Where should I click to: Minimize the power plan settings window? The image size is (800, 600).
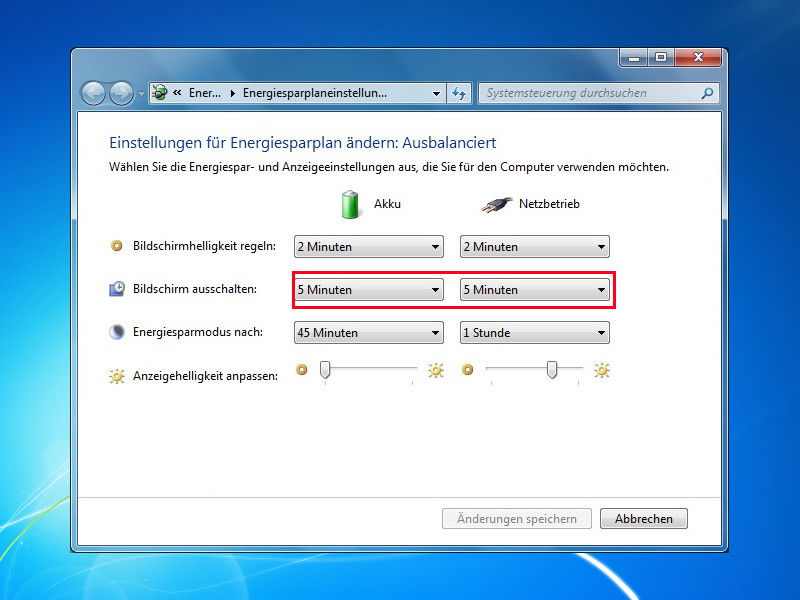[x=634, y=58]
